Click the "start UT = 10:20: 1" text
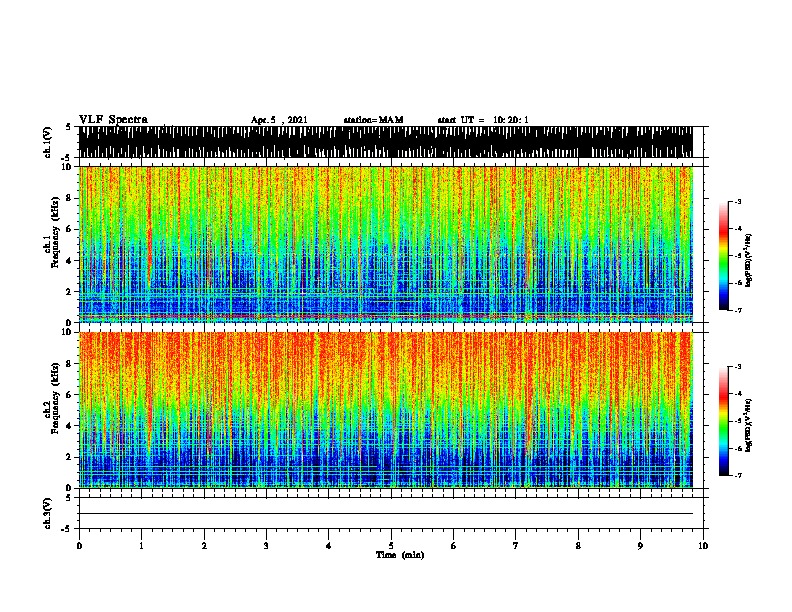 [483, 120]
